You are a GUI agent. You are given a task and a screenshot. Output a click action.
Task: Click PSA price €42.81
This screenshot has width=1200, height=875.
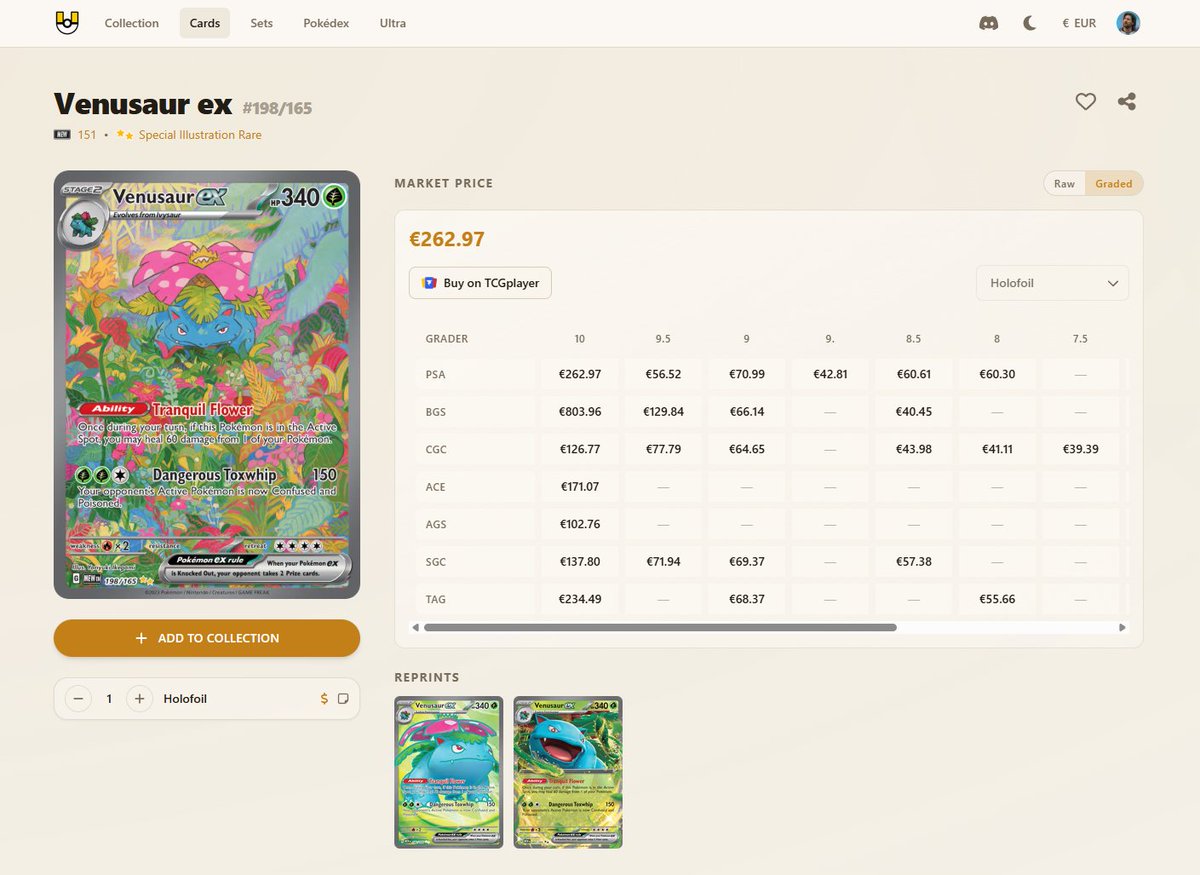[x=830, y=374]
